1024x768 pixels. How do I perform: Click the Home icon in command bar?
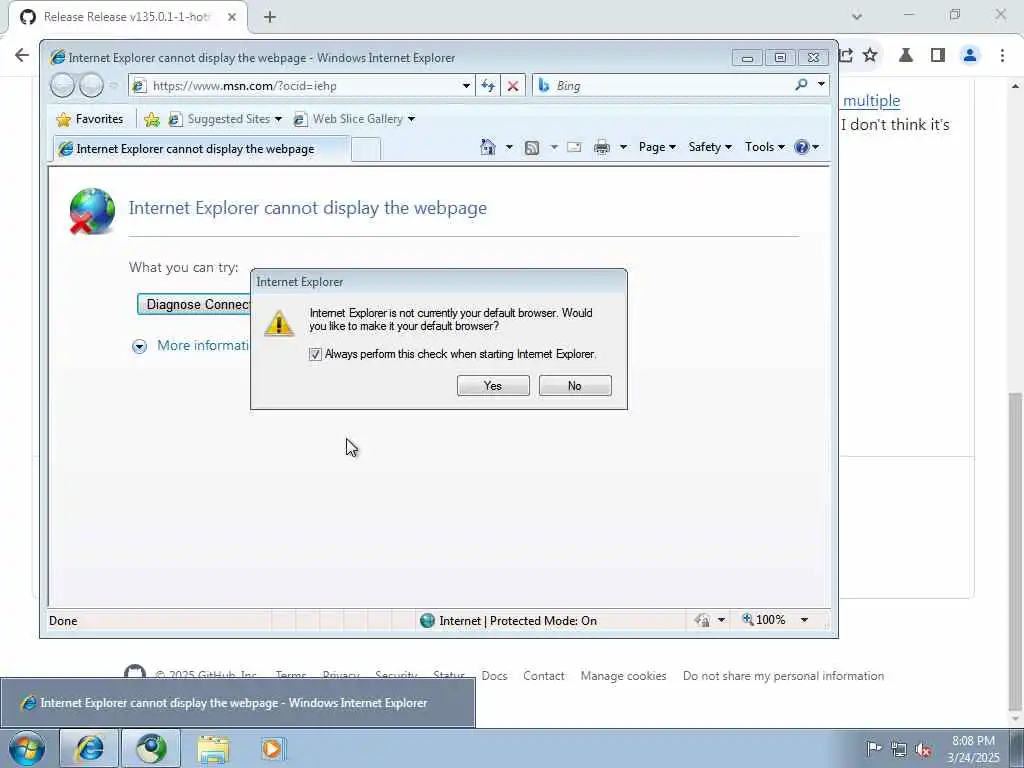(x=488, y=147)
